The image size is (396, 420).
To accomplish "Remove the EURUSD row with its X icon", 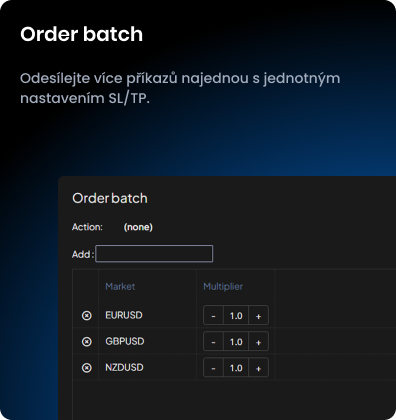I will pos(87,315).
